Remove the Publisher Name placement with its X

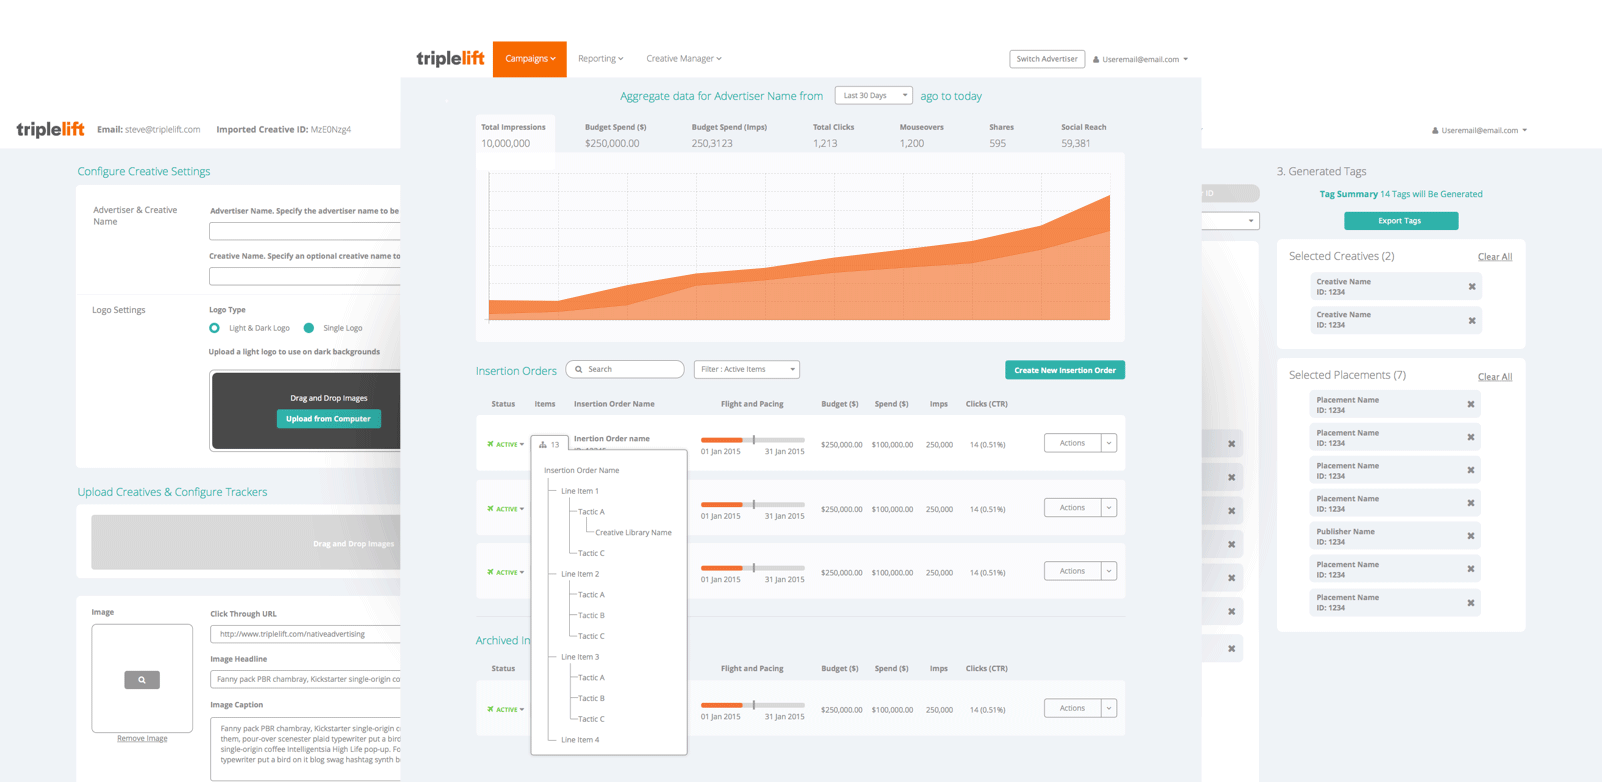(x=1471, y=536)
